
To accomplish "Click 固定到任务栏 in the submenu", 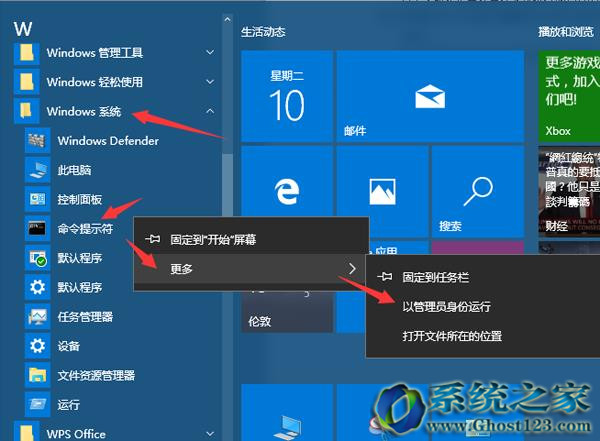I will (436, 276).
